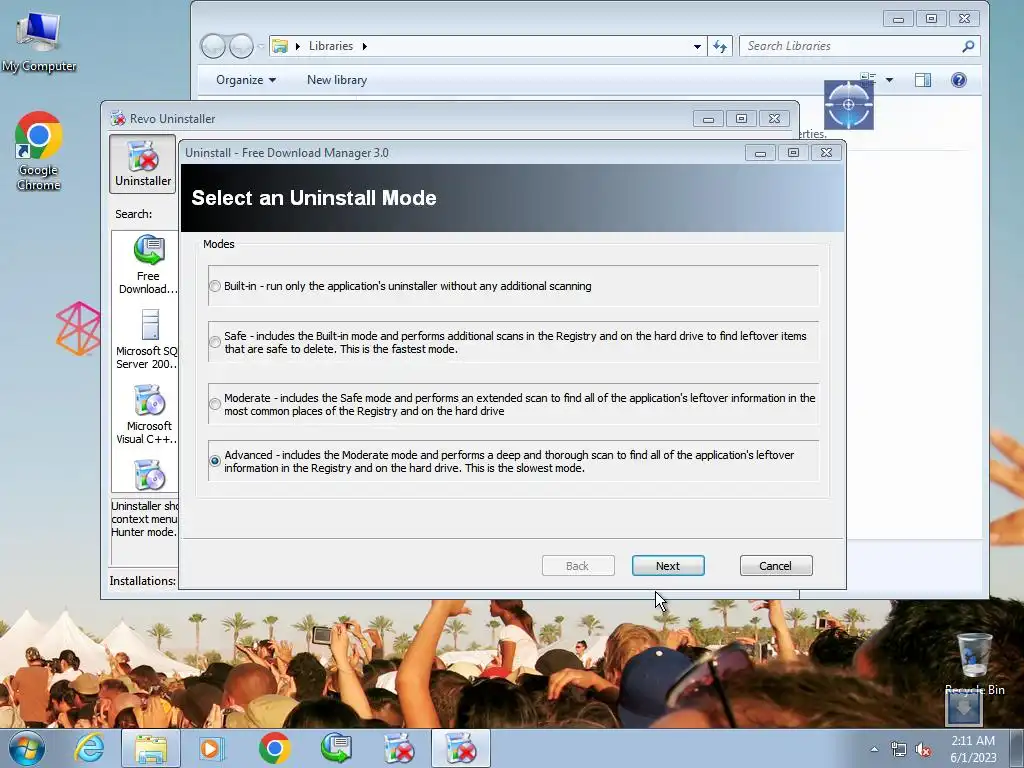Click the Uninstaller toolbar icon in Revo
The image size is (1024, 768).
pyautogui.click(x=143, y=164)
